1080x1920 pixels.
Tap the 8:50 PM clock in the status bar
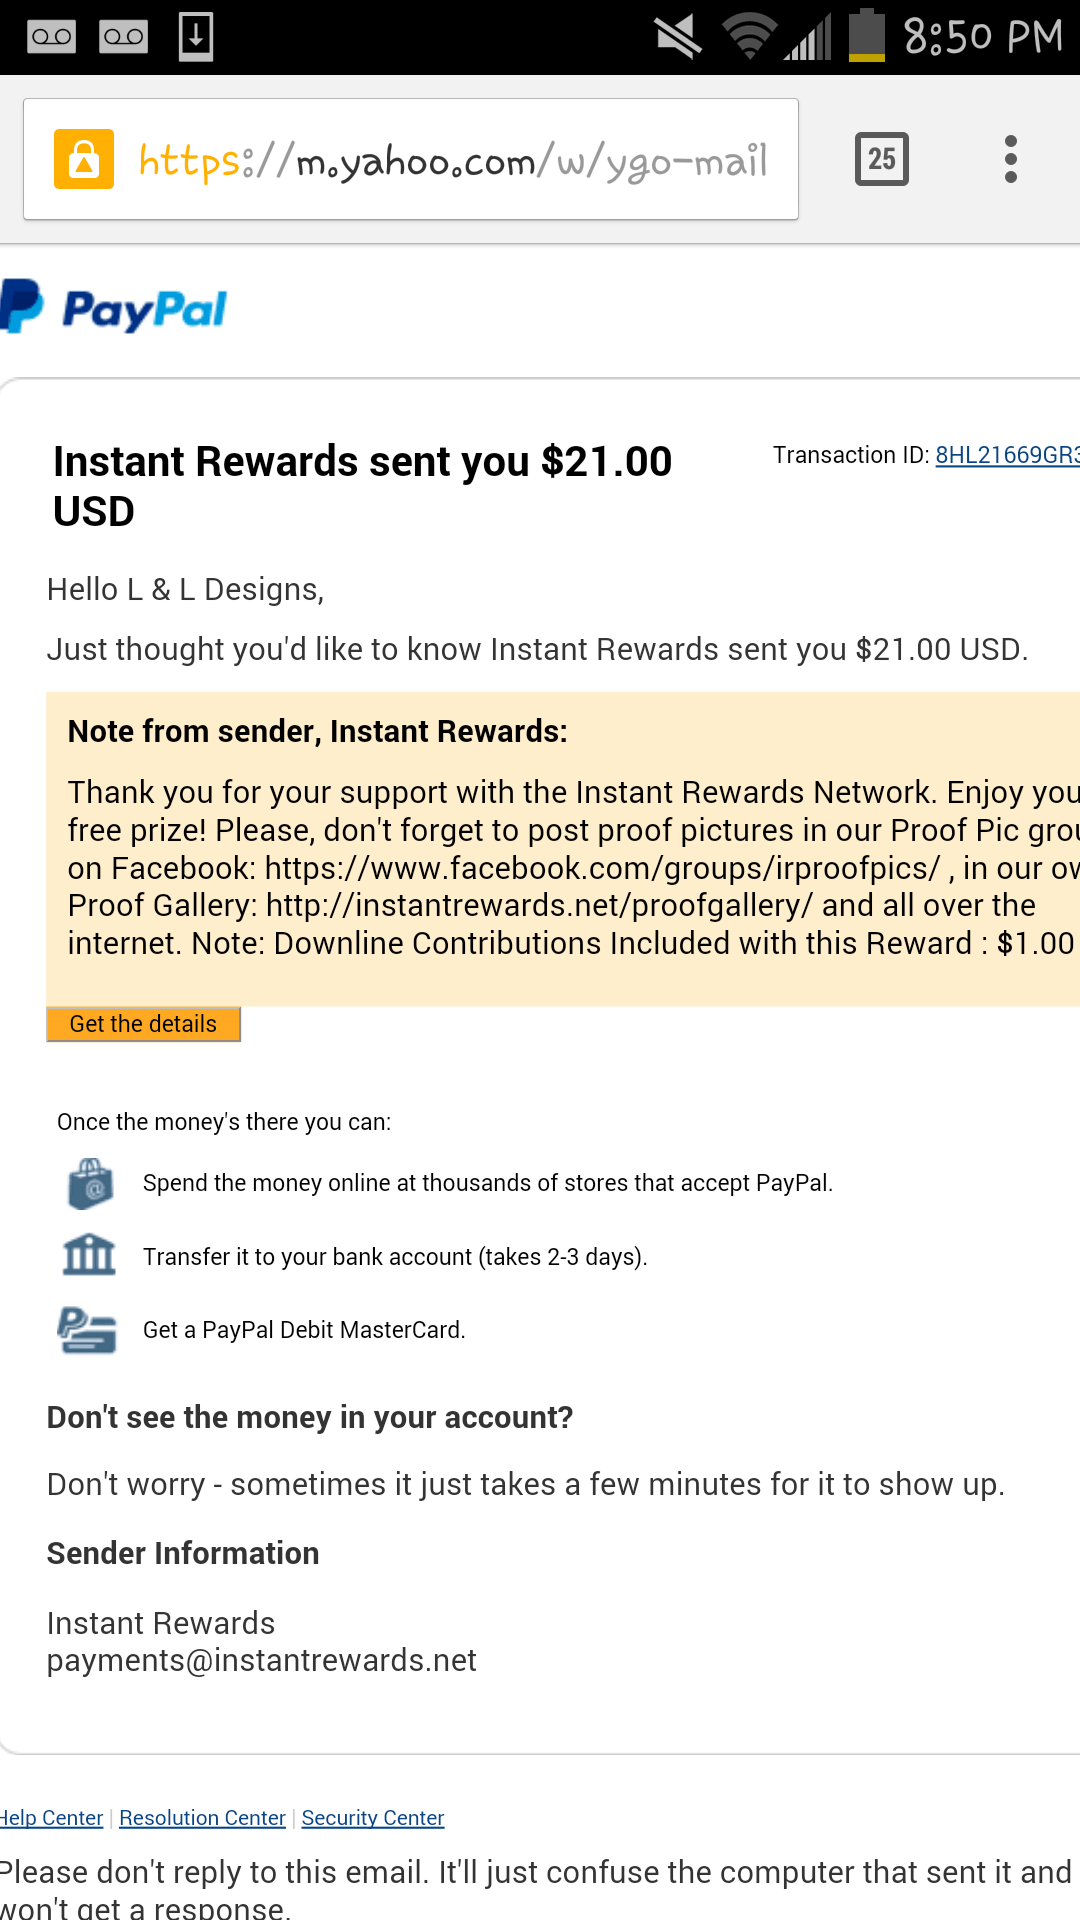(x=984, y=37)
